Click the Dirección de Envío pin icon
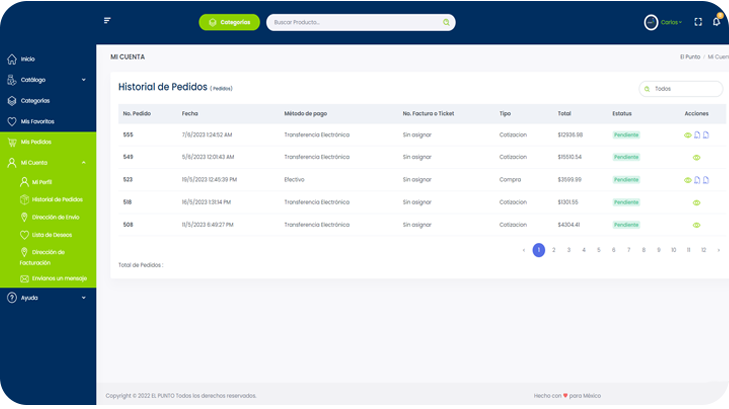This screenshot has height=409, width=729. pos(24,217)
